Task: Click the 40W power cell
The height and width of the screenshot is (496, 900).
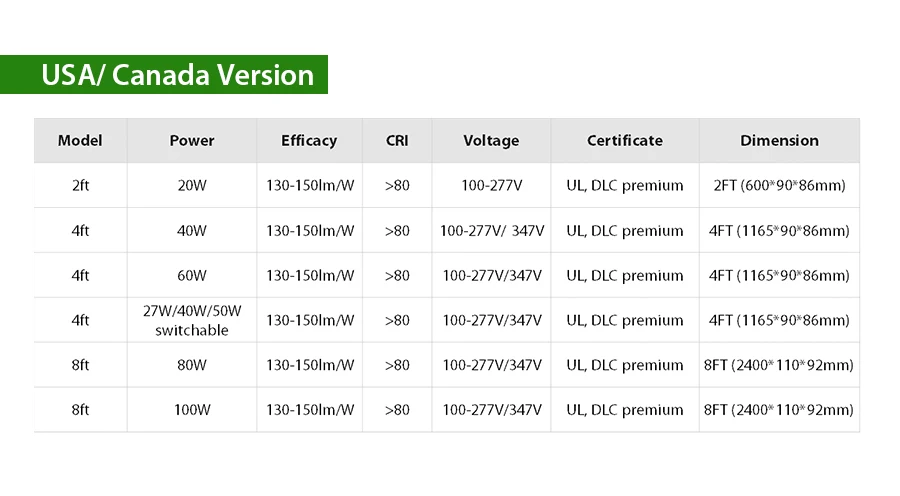Action: [192, 231]
